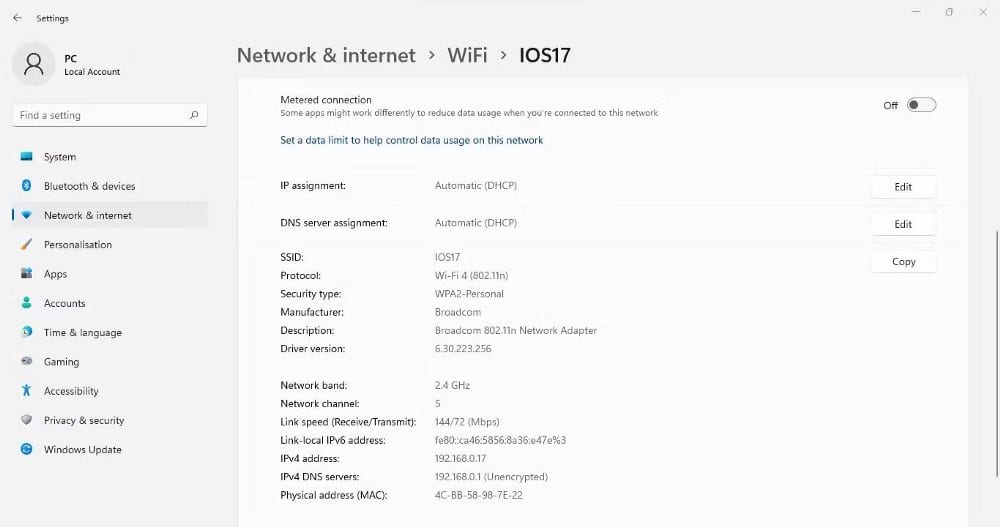This screenshot has height=527, width=1000.
Task: Click the search magnifier icon
Action: click(194, 115)
